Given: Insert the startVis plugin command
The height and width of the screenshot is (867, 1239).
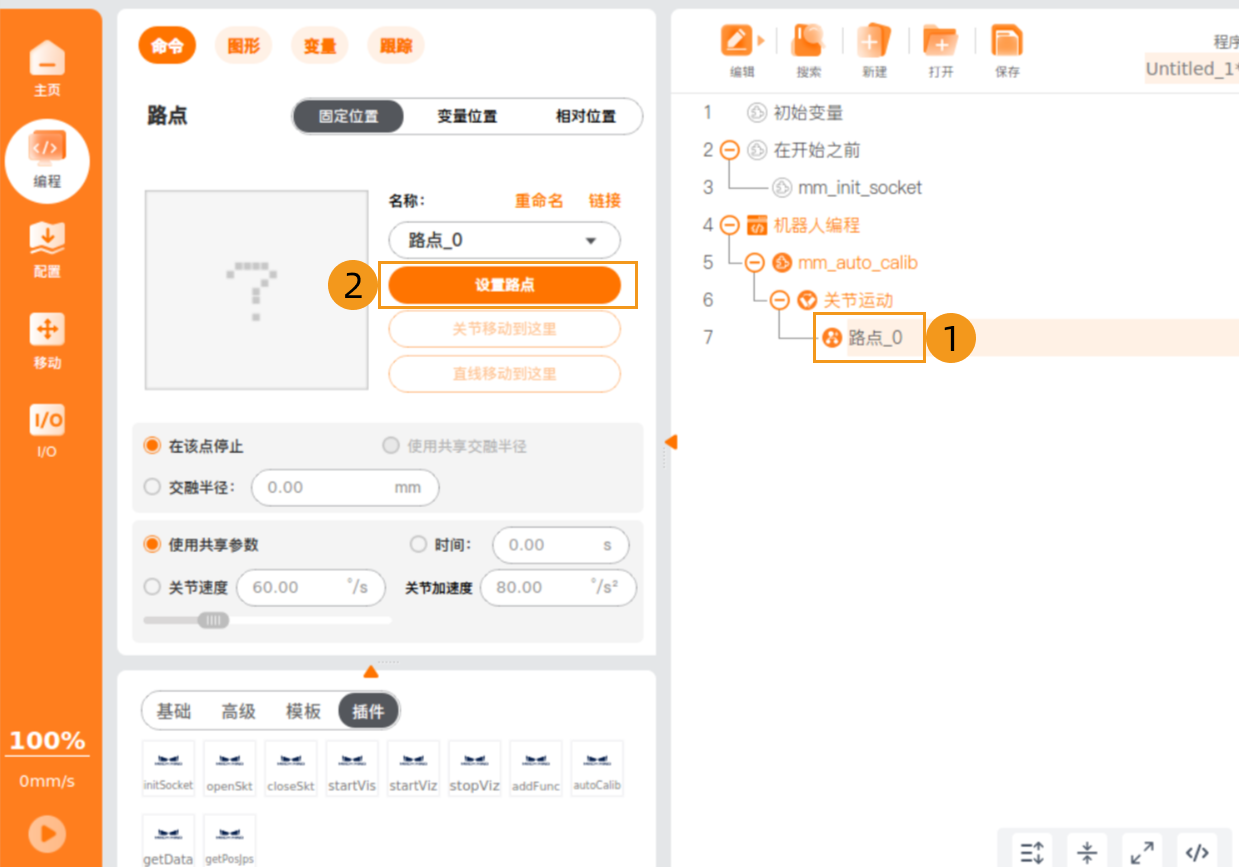Looking at the screenshot, I should 352,768.
